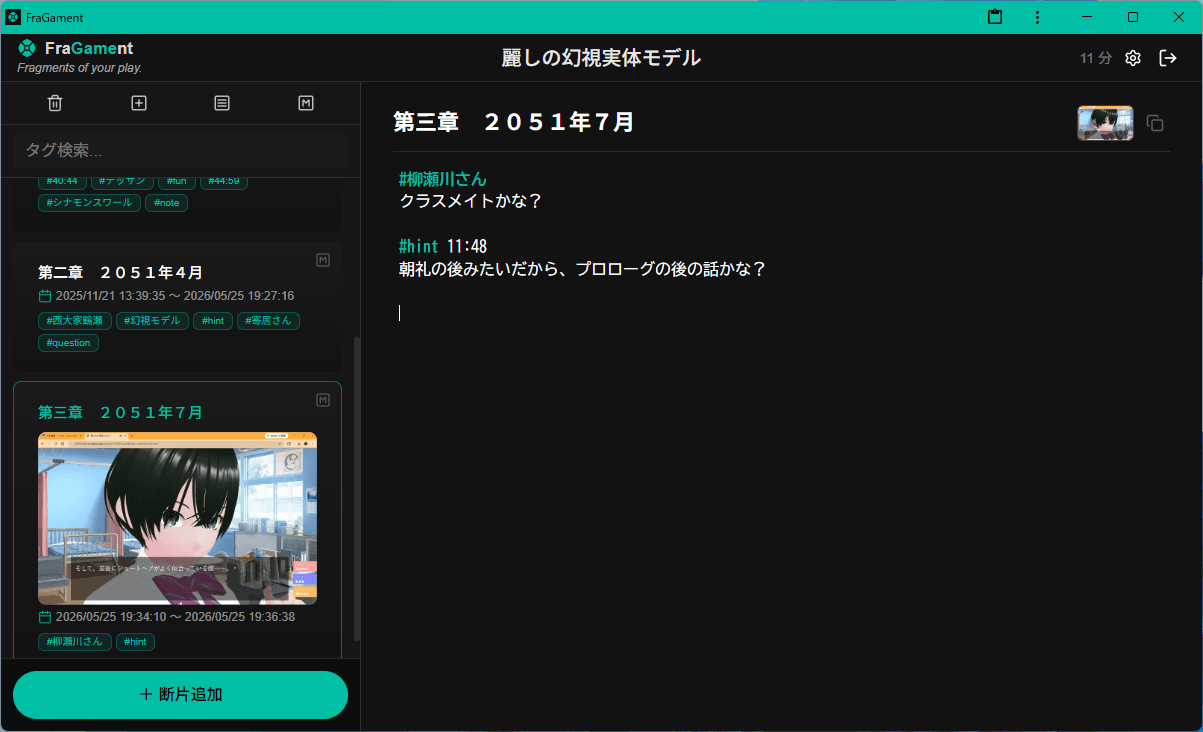The width and height of the screenshot is (1203, 732).
Task: Click the クラスメイトかな？ line
Action: pos(470,201)
